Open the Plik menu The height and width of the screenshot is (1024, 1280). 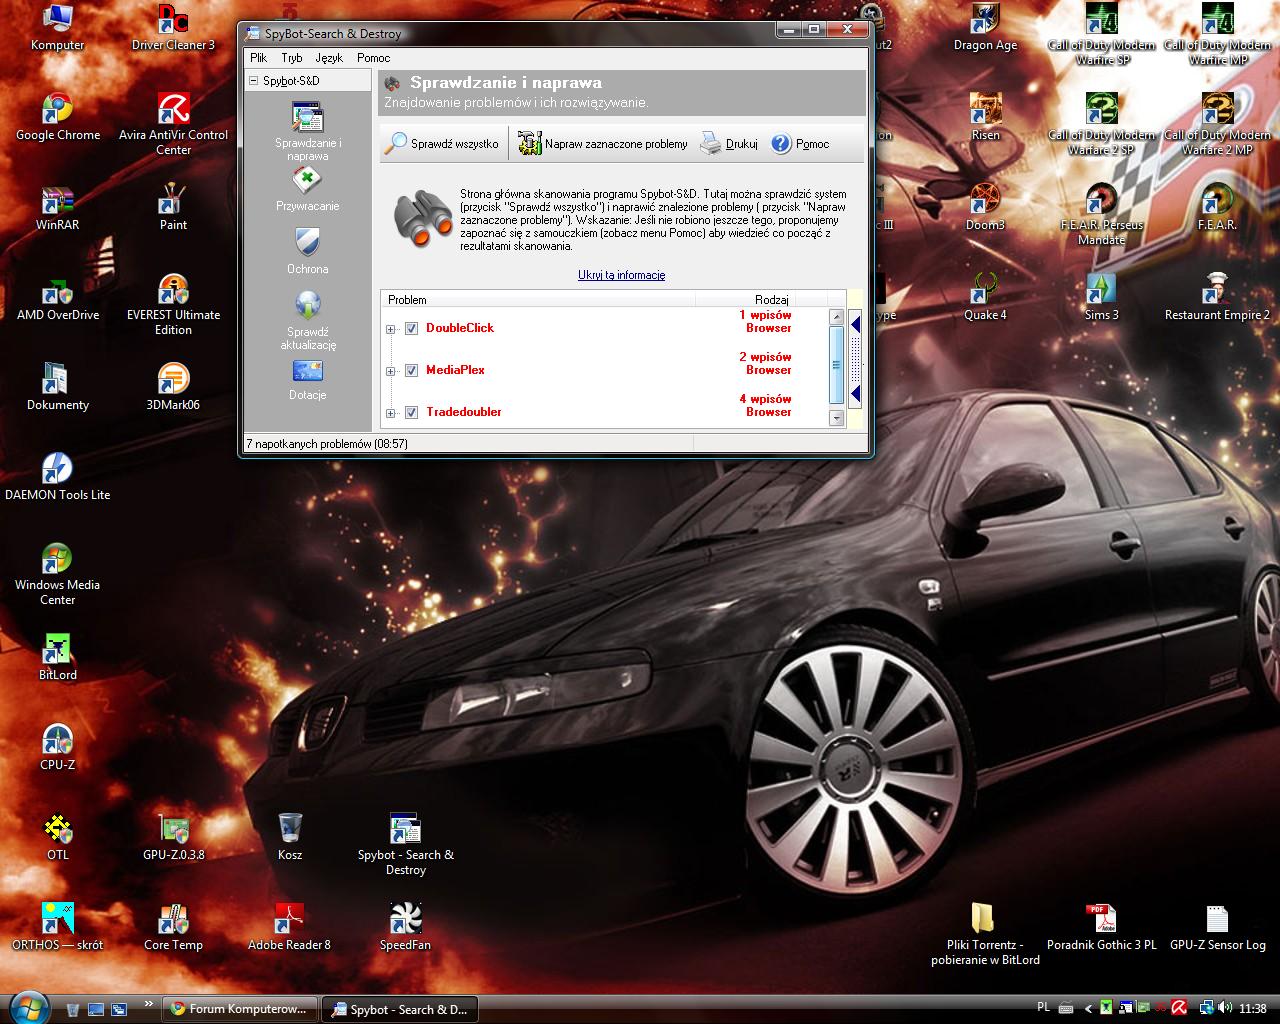[259, 58]
